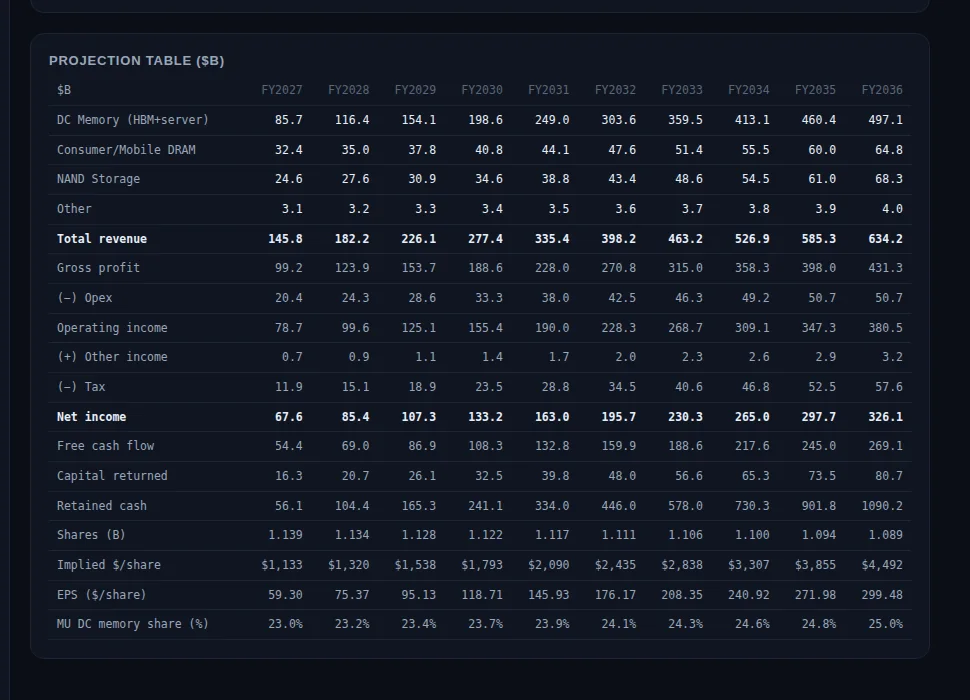970x700 pixels.
Task: Click the Shares (B) row label
Action: [92, 535]
